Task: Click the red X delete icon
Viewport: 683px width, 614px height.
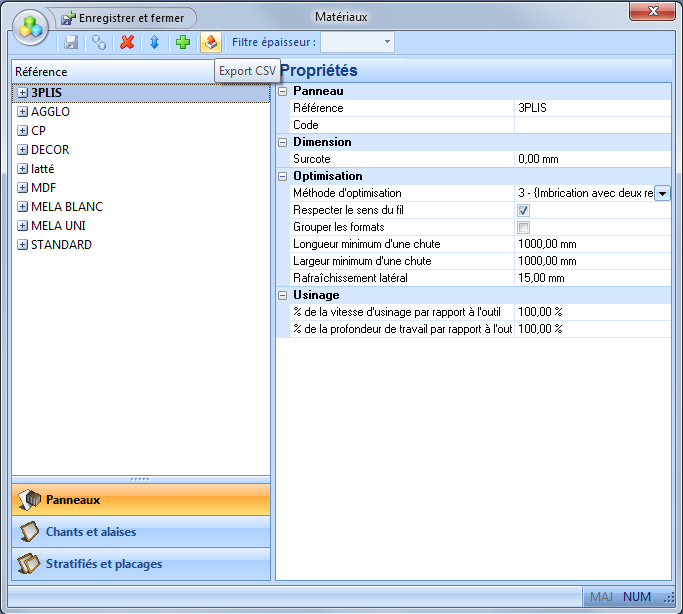Action: 127,42
